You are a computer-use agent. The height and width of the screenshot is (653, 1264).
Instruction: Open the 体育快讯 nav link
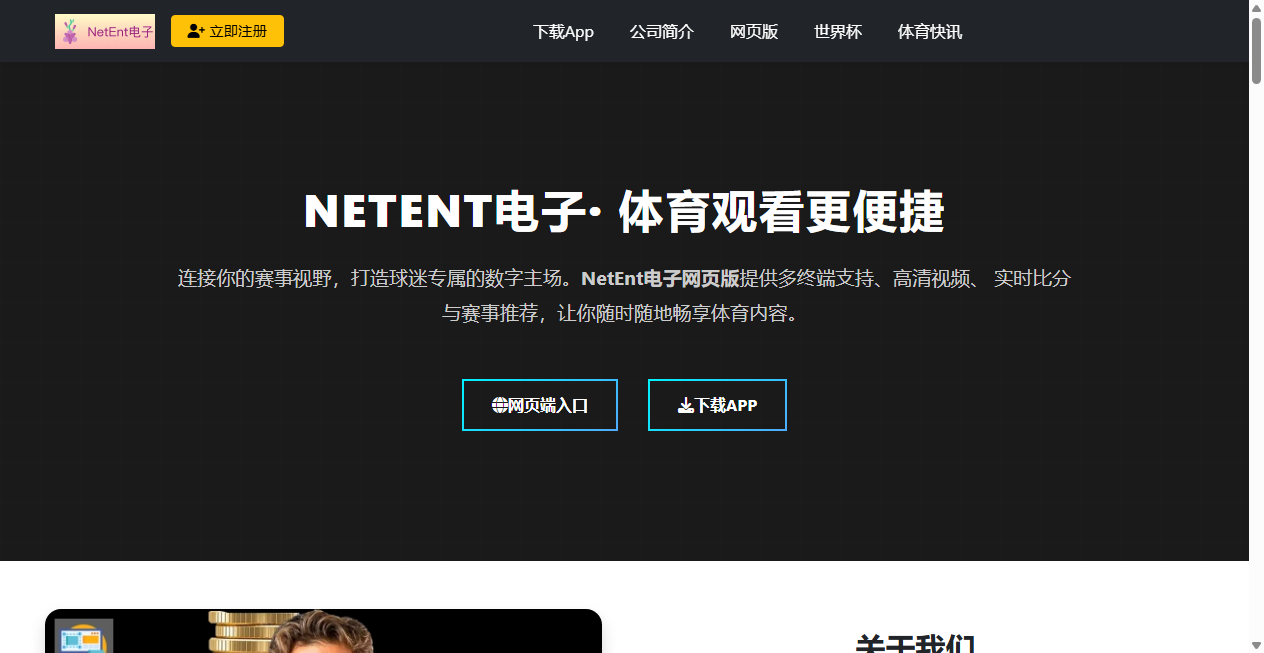[x=930, y=31]
